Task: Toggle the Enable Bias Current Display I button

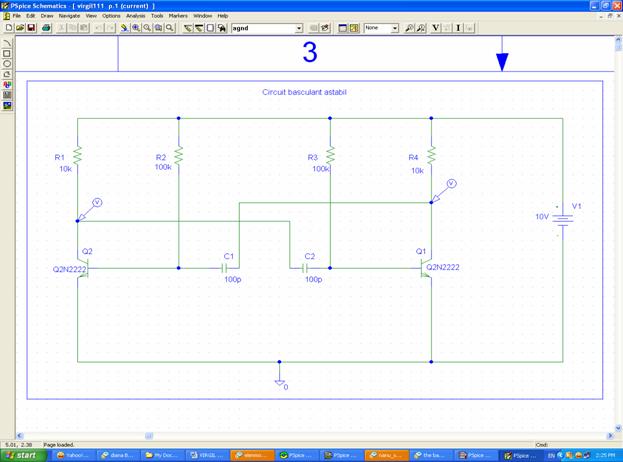Action: [458, 28]
